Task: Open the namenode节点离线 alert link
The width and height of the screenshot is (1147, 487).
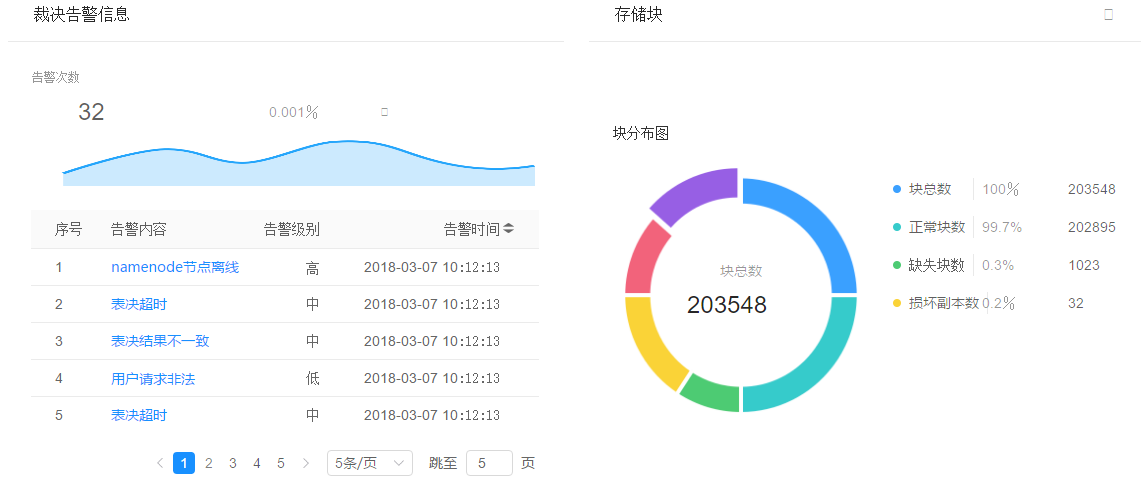Action: 175,267
